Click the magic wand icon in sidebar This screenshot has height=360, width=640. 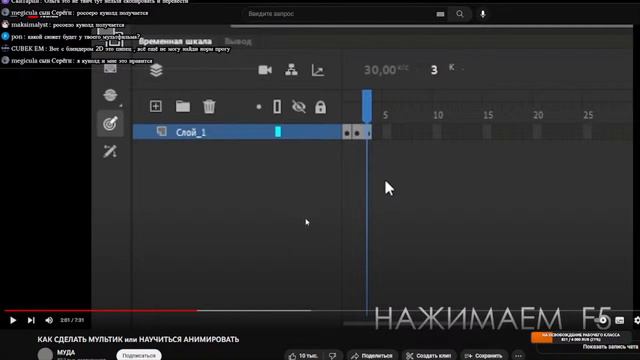coord(110,151)
